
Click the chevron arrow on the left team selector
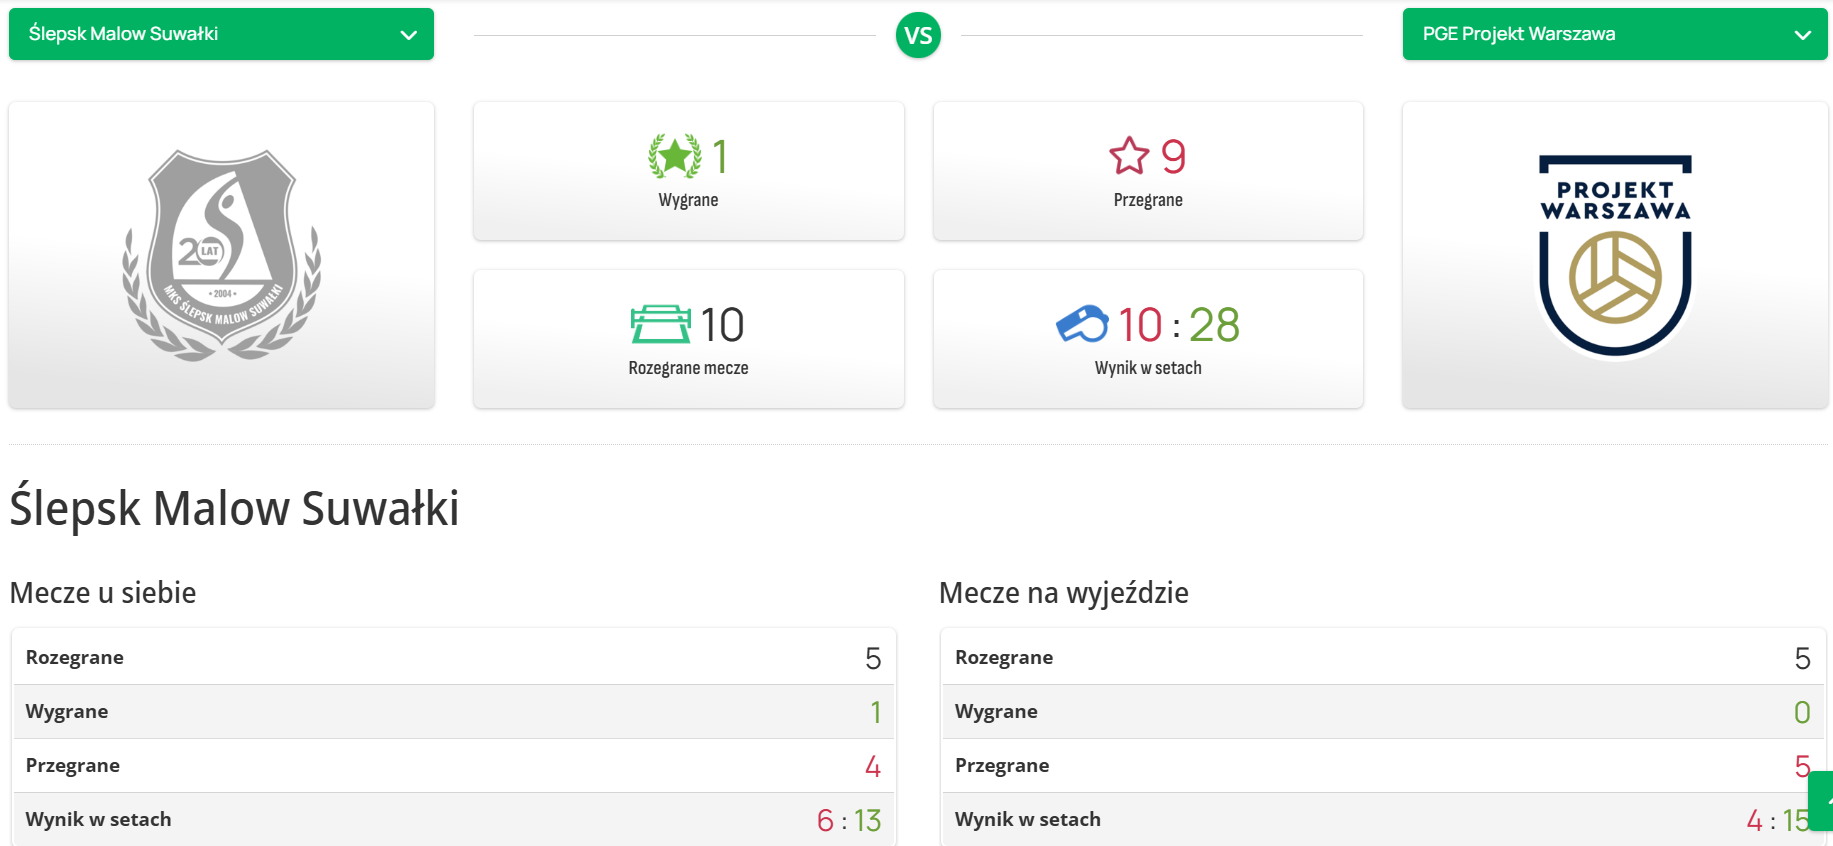tap(408, 35)
